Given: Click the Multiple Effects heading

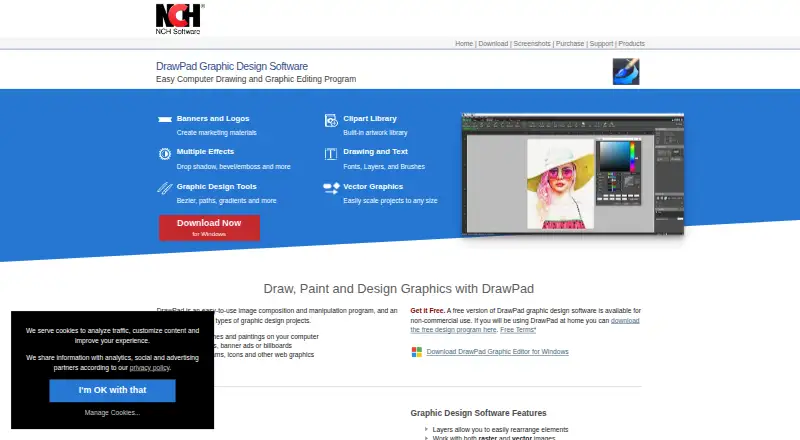Looking at the screenshot, I should point(205,152).
